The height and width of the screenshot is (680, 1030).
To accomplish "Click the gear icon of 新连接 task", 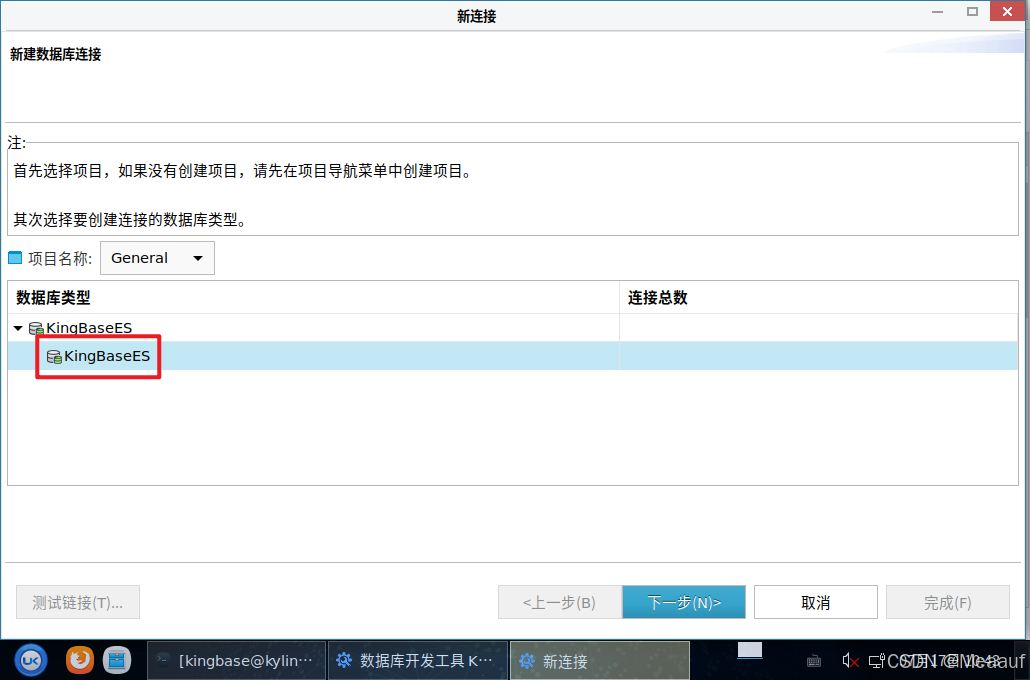I will click(527, 660).
